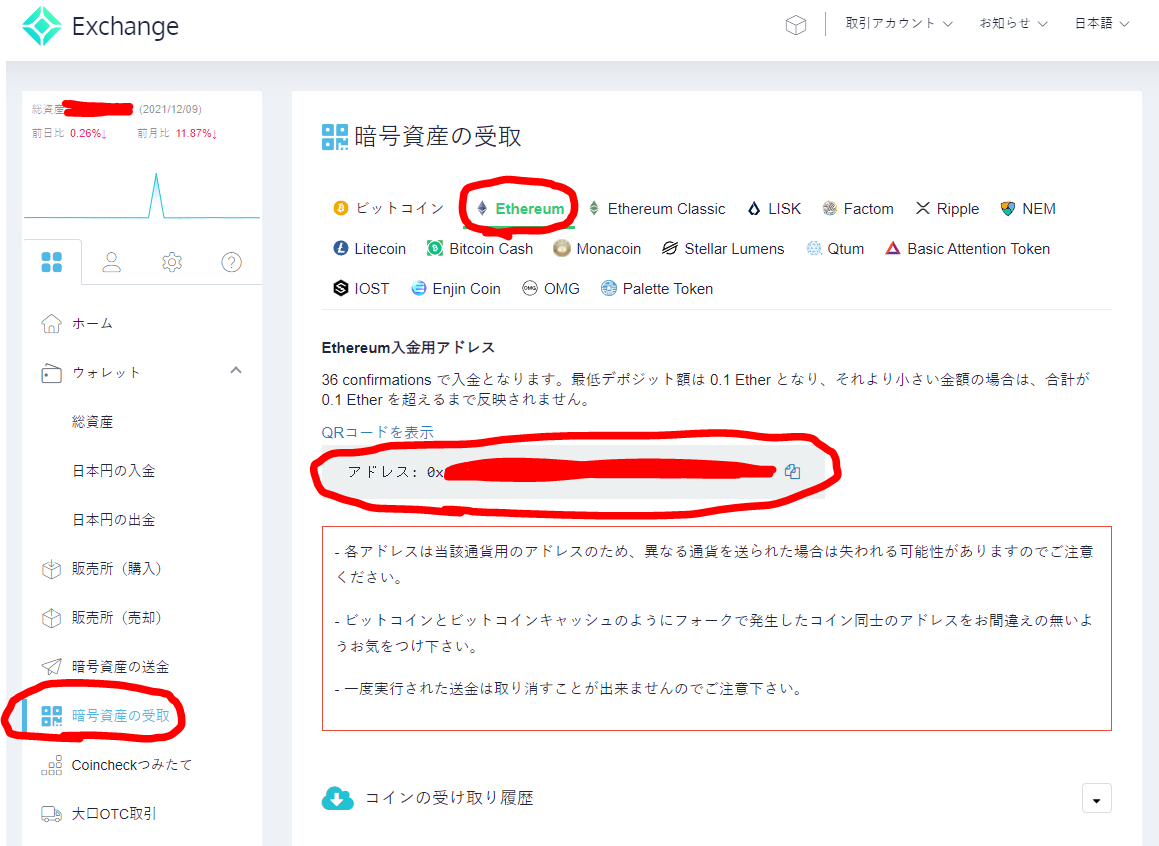Click the box icon in the top bar
Image resolution: width=1159 pixels, height=846 pixels.
click(x=795, y=24)
